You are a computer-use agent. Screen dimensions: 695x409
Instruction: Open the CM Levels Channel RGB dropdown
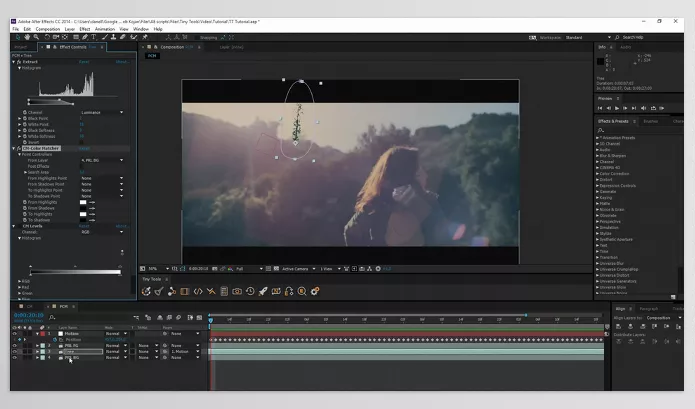tap(102, 232)
